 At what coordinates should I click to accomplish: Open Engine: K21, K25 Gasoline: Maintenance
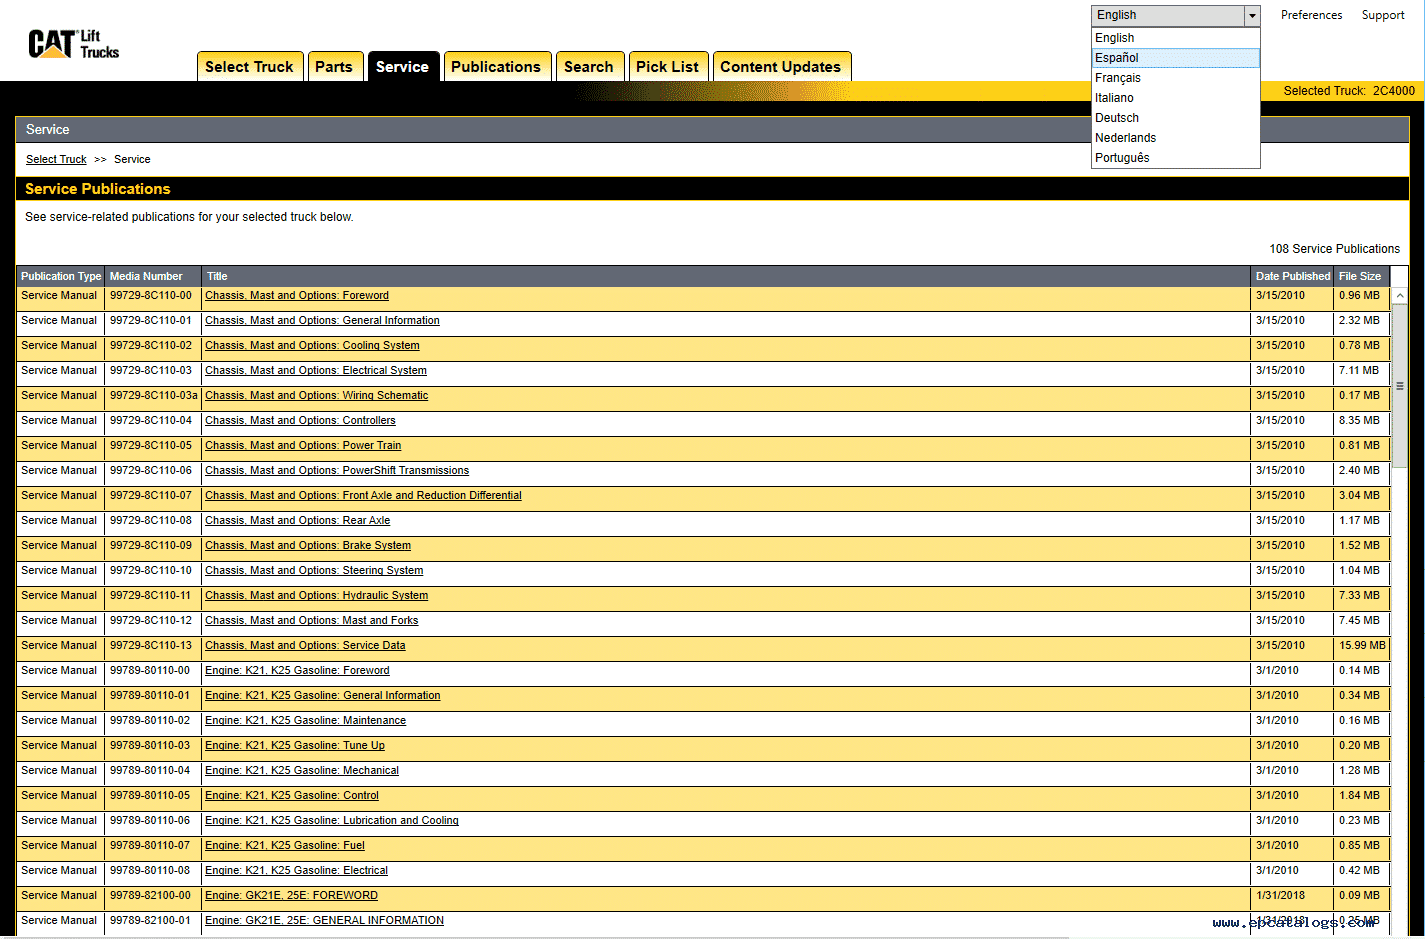click(x=305, y=721)
